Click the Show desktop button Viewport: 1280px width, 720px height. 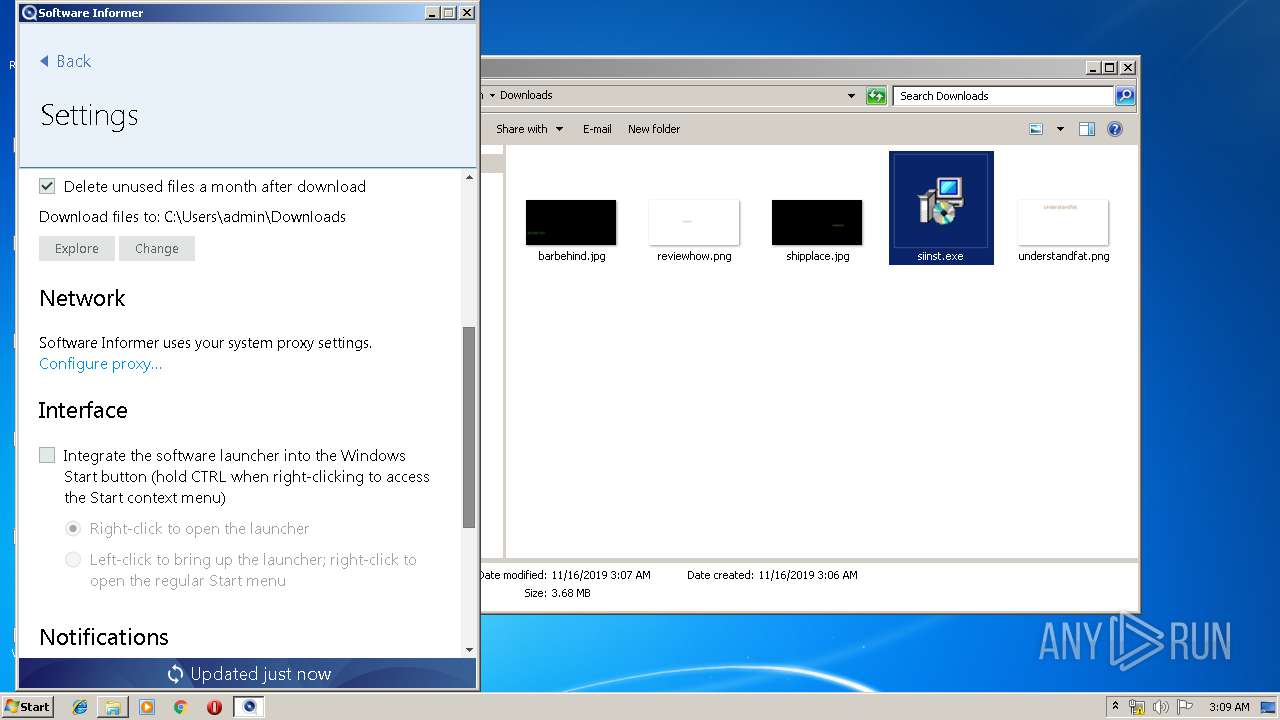pyautogui.click(x=1268, y=707)
